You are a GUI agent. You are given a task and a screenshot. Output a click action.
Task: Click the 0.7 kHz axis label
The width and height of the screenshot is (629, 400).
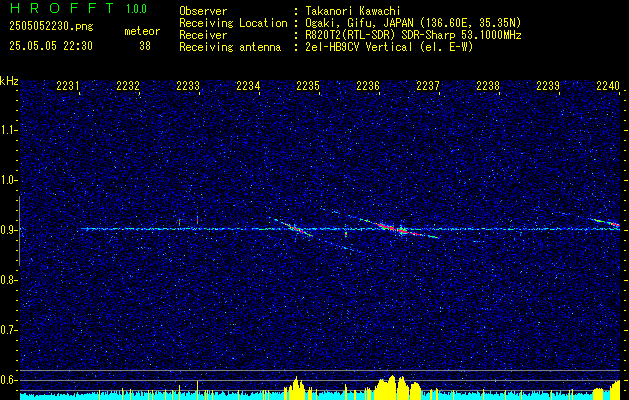click(7, 330)
